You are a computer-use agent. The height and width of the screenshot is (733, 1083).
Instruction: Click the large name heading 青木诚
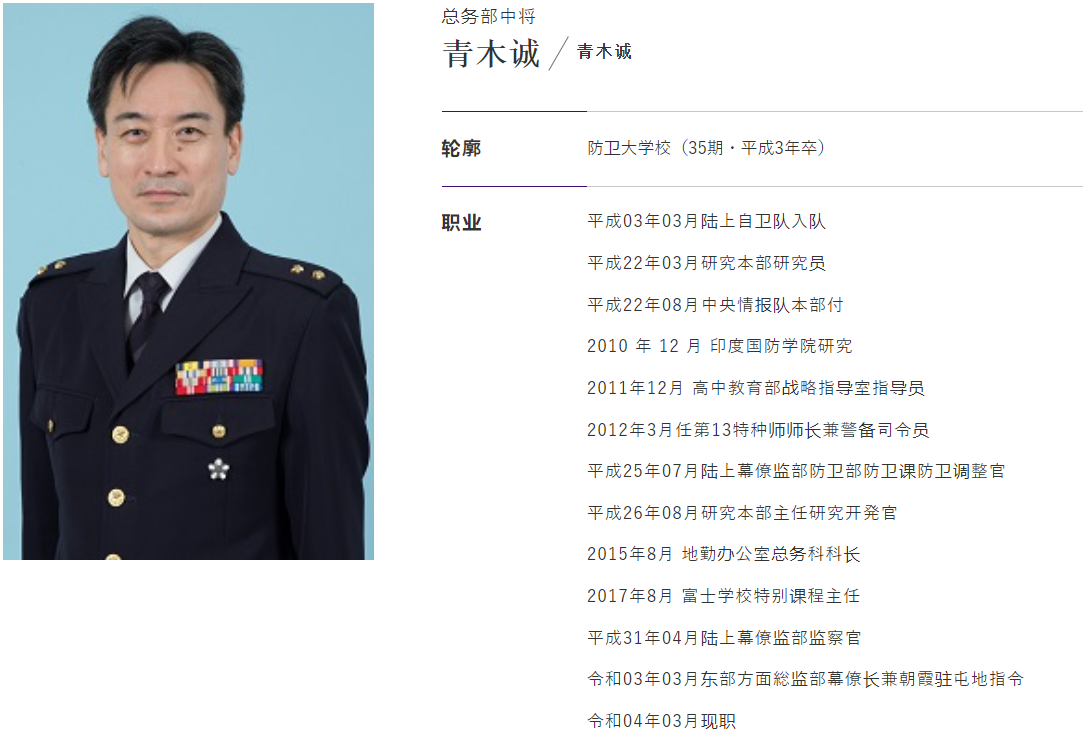point(491,53)
